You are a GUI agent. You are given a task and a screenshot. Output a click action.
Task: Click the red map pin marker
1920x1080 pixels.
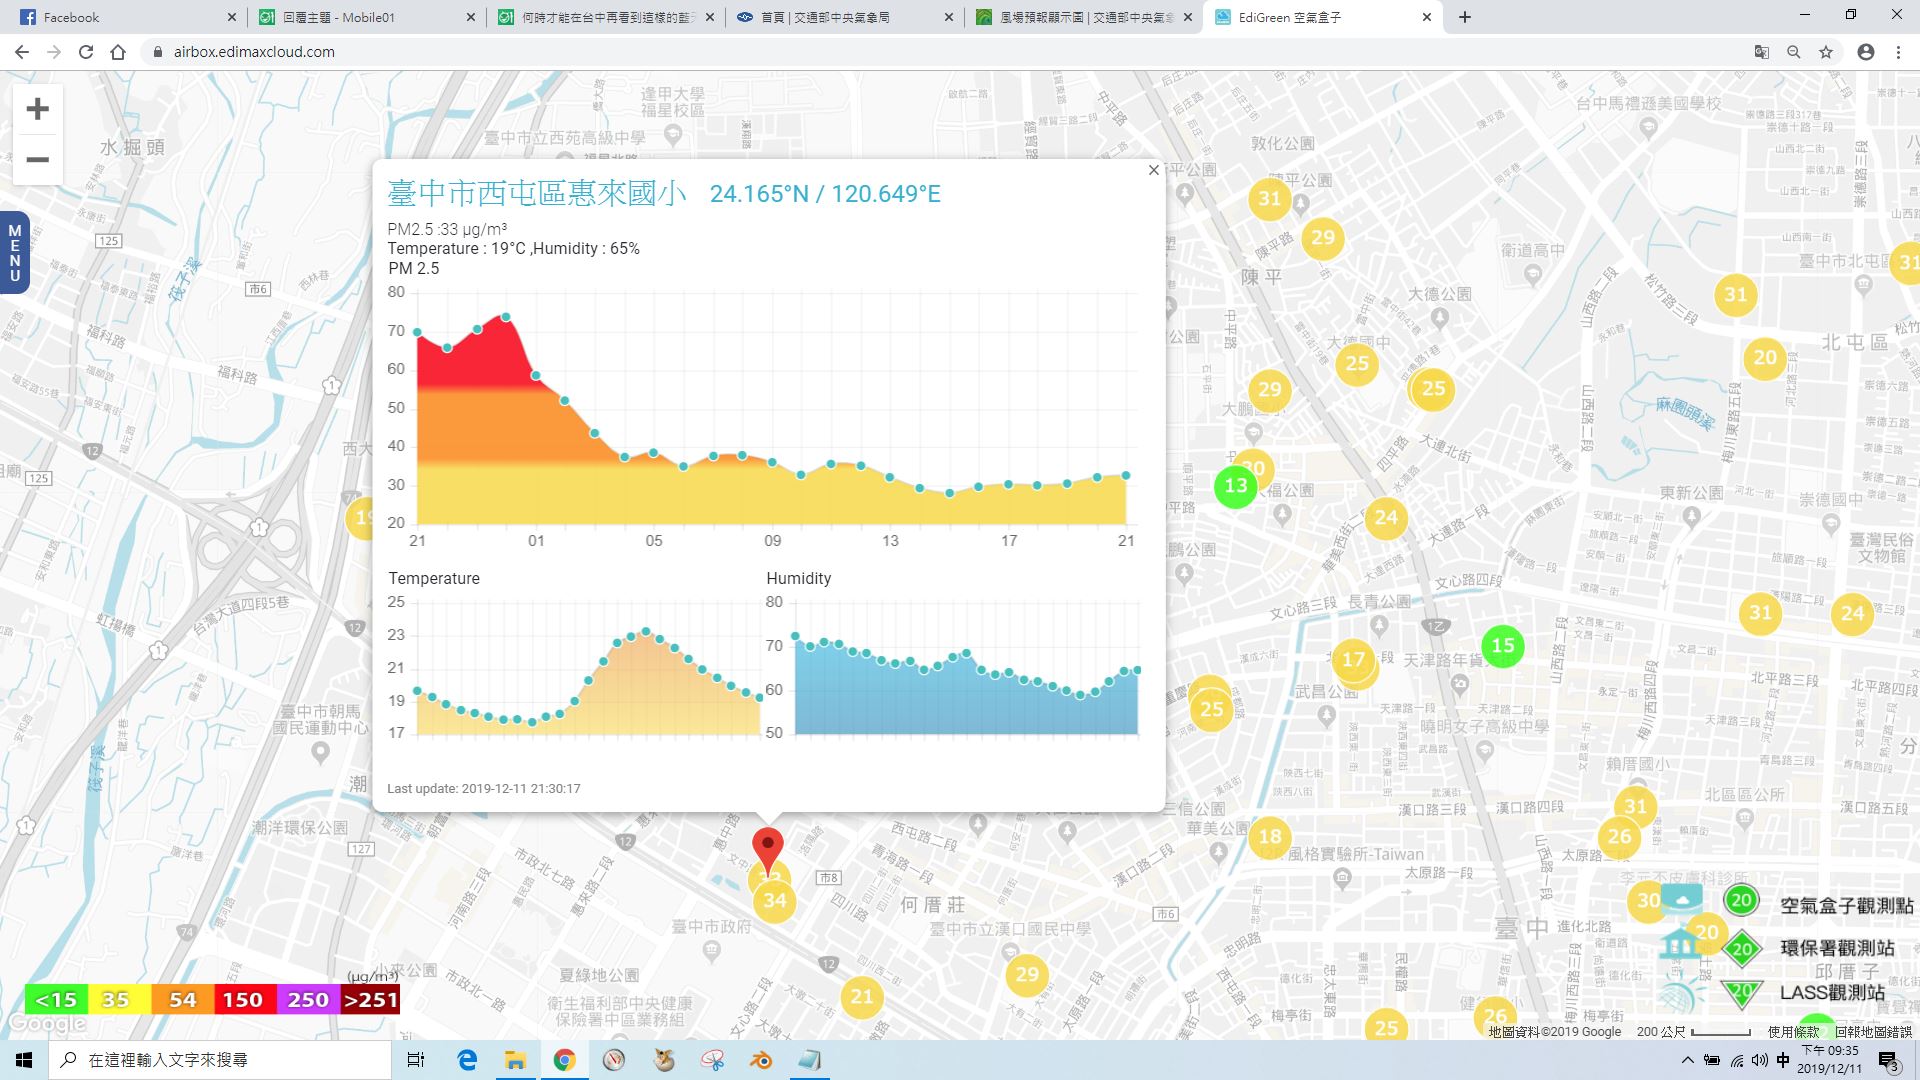click(x=768, y=850)
